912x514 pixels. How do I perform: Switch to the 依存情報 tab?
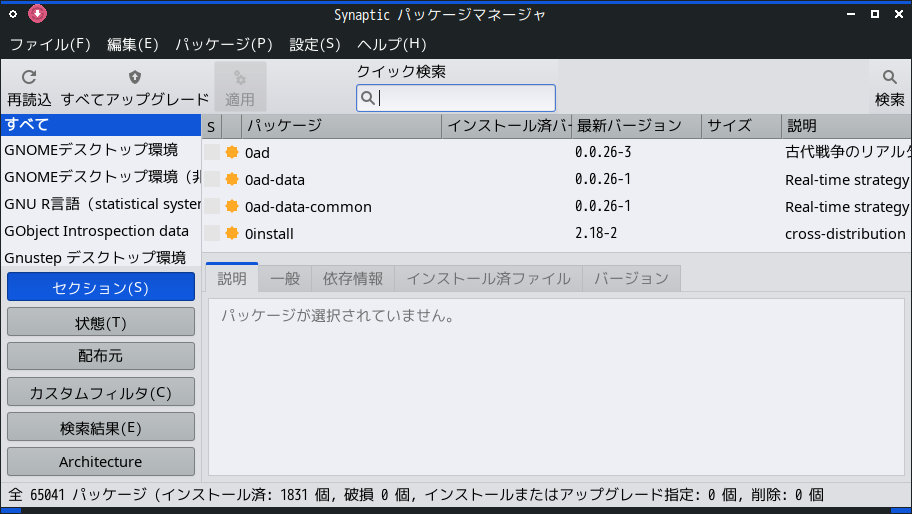[353, 279]
